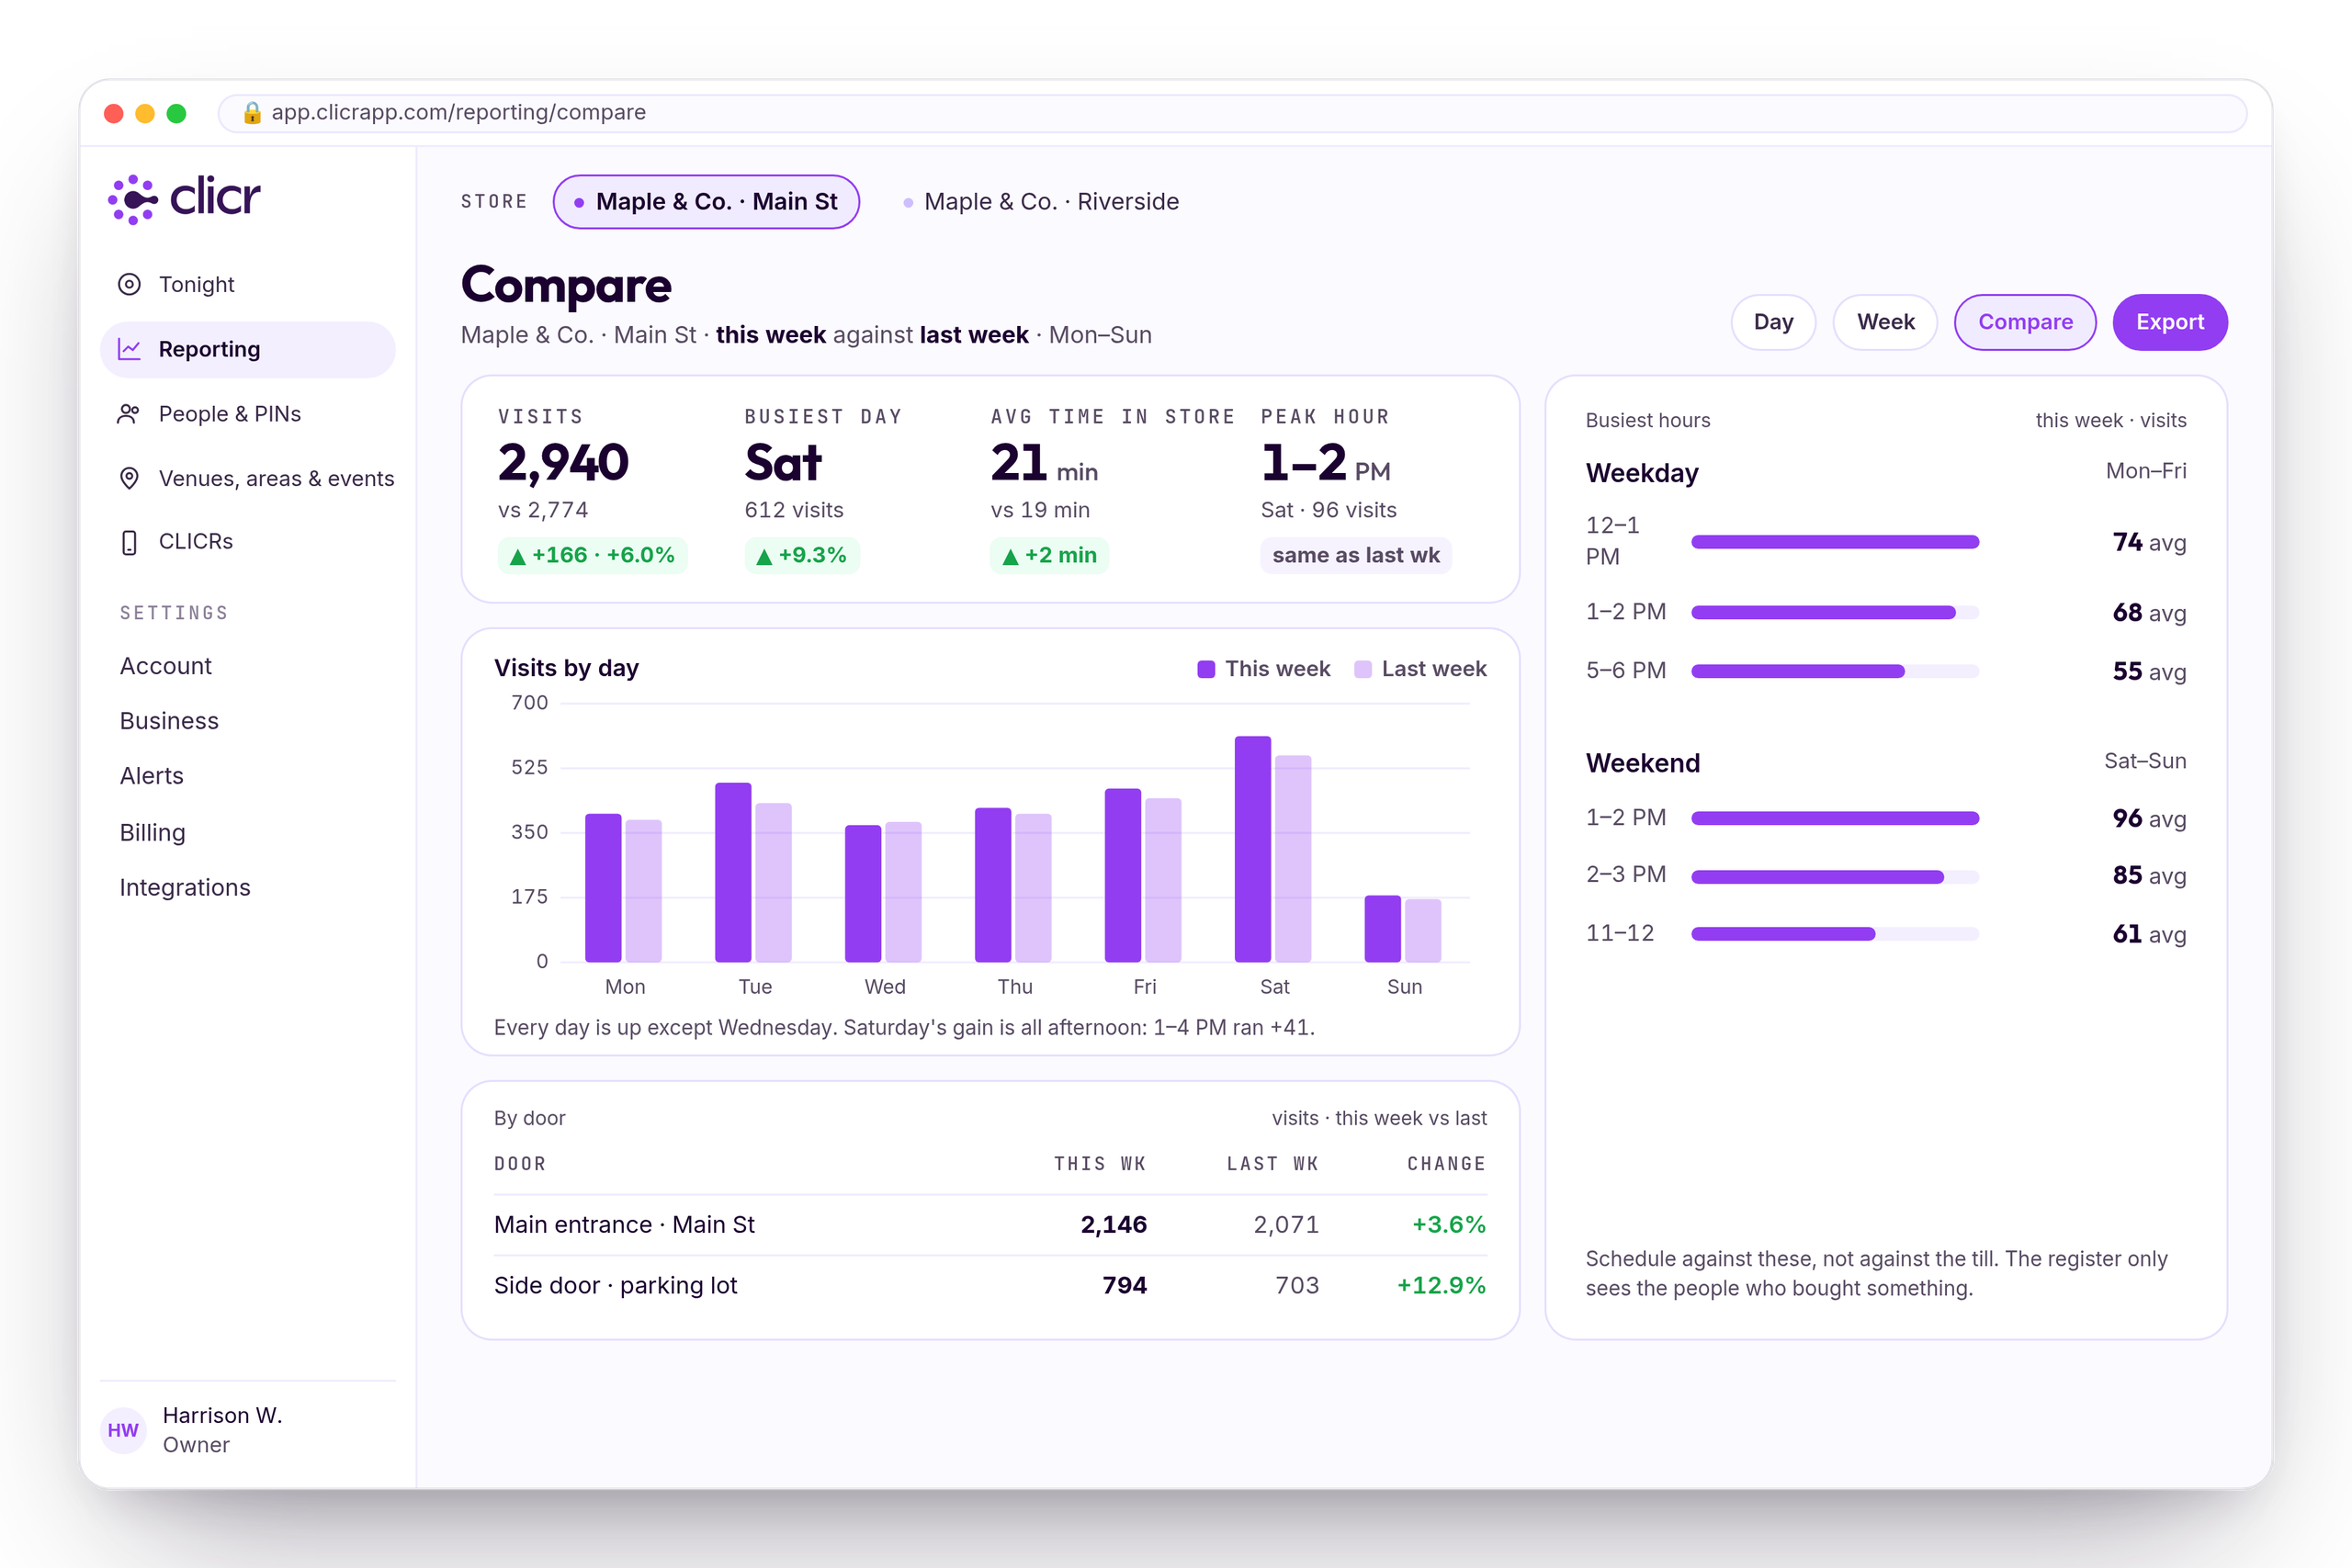Click the same as last wk badge
This screenshot has width=2352, height=1568.
[1355, 556]
